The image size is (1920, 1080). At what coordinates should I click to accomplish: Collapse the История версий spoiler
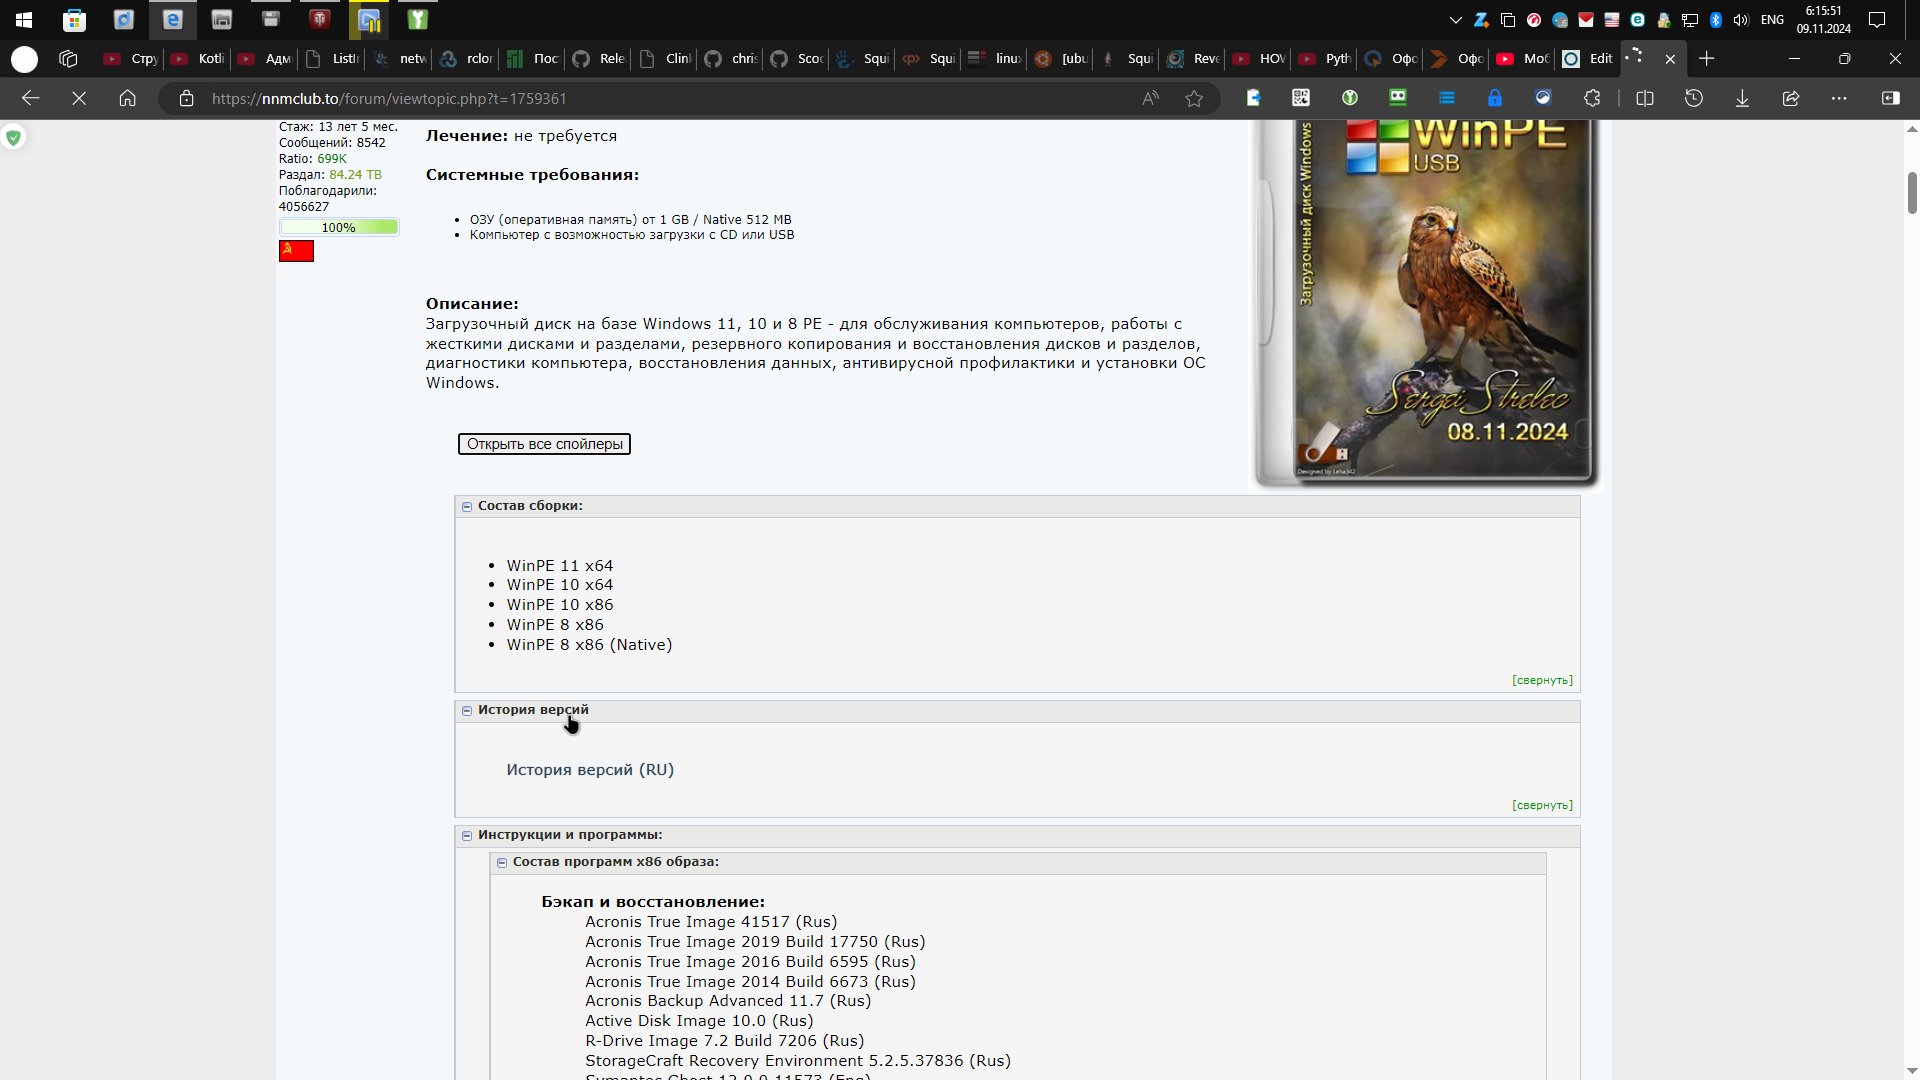[467, 711]
